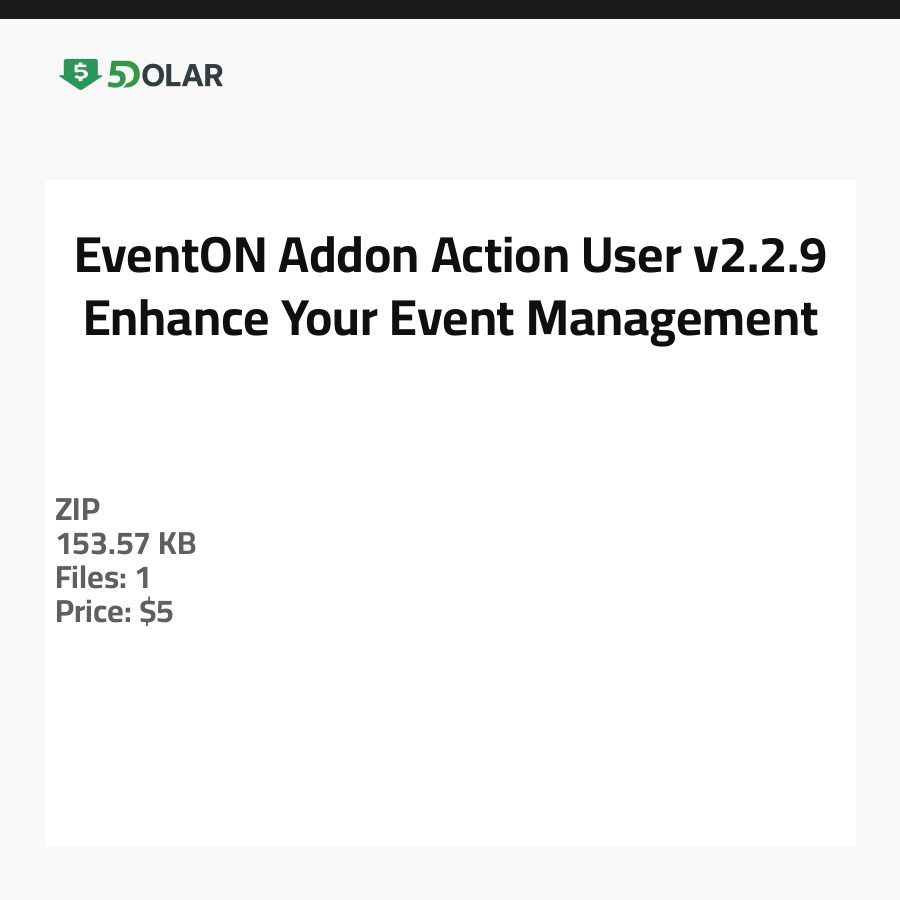Click the $5 amount in the price
The height and width of the screenshot is (900, 900).
click(156, 612)
